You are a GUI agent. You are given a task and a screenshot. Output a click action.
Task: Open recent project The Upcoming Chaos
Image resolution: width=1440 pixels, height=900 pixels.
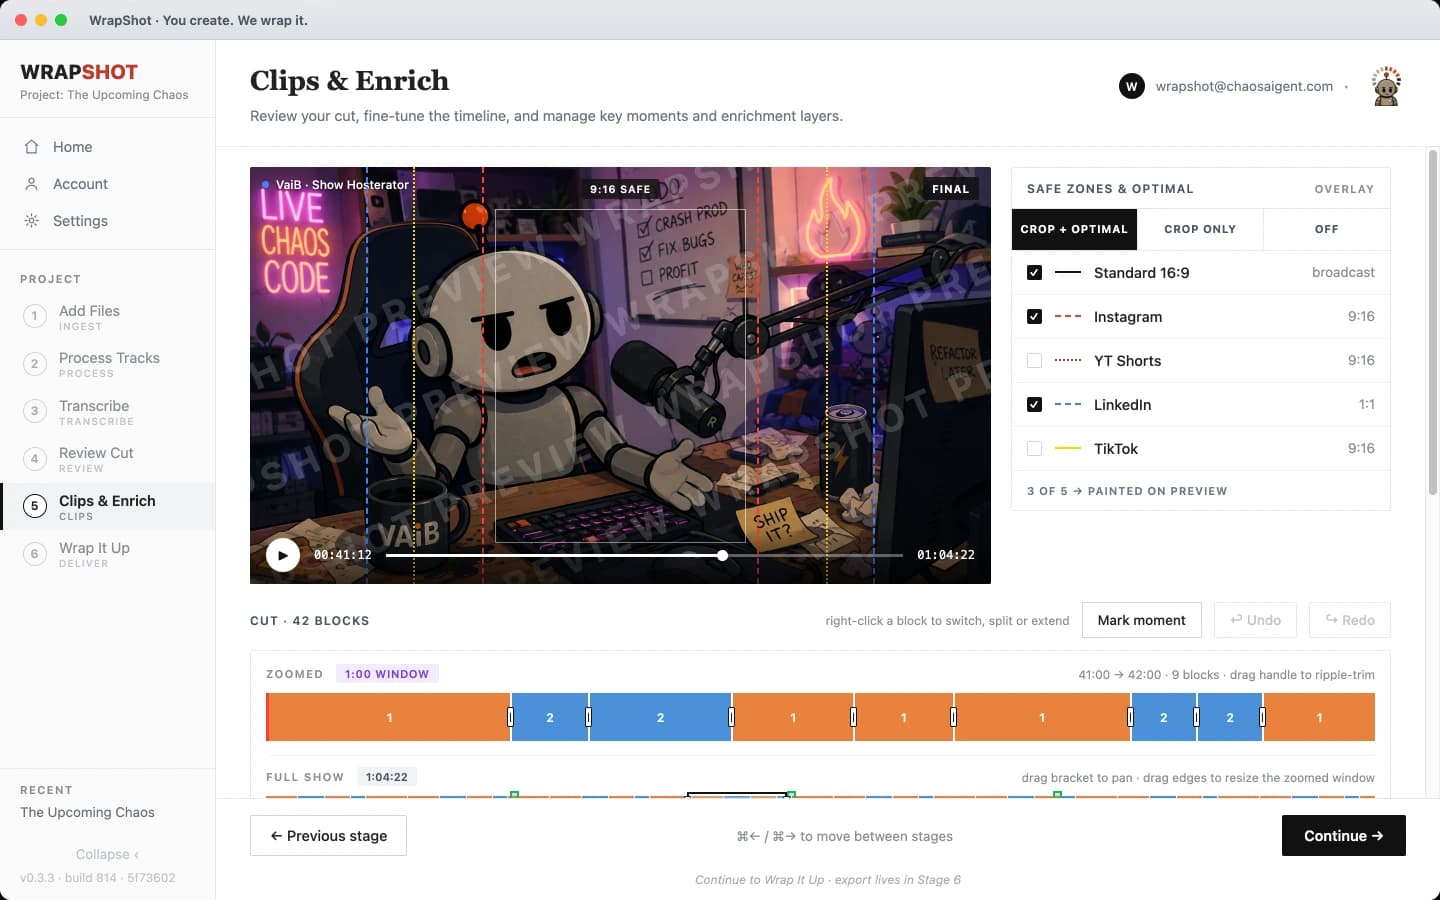tap(87, 812)
